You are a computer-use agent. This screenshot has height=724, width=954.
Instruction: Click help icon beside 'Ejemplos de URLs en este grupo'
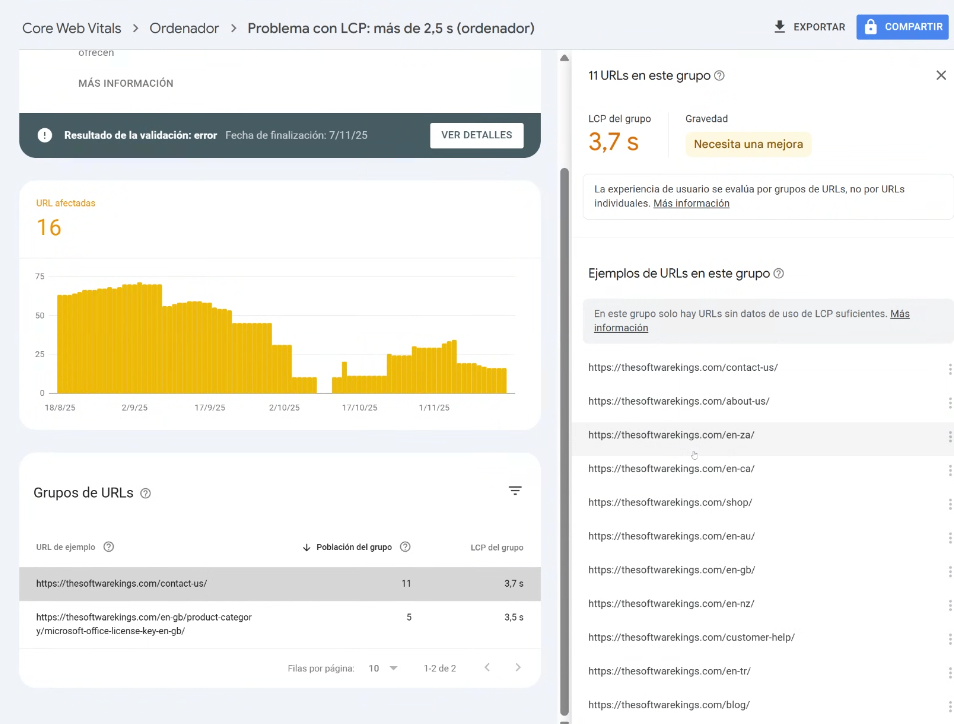[779, 274]
